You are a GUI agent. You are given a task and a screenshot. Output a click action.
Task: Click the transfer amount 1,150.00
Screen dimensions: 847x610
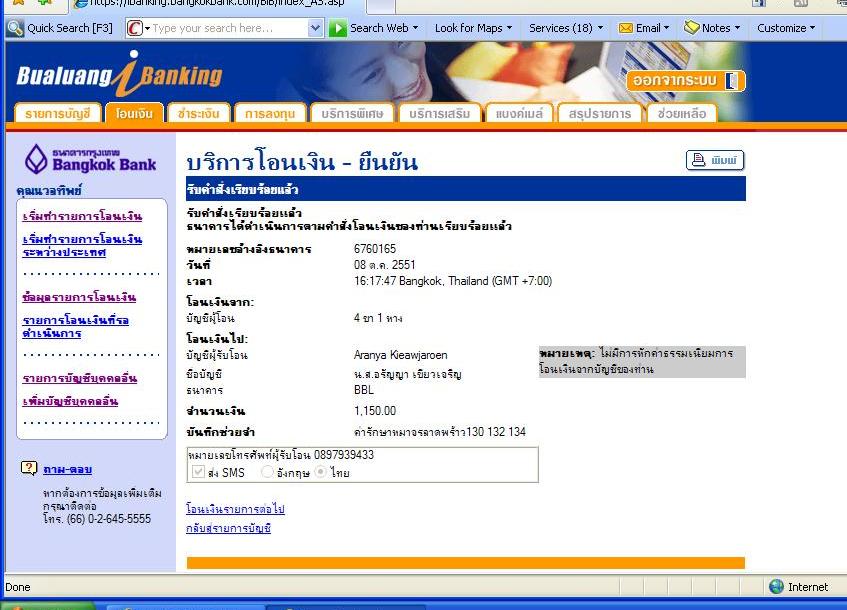pos(375,411)
